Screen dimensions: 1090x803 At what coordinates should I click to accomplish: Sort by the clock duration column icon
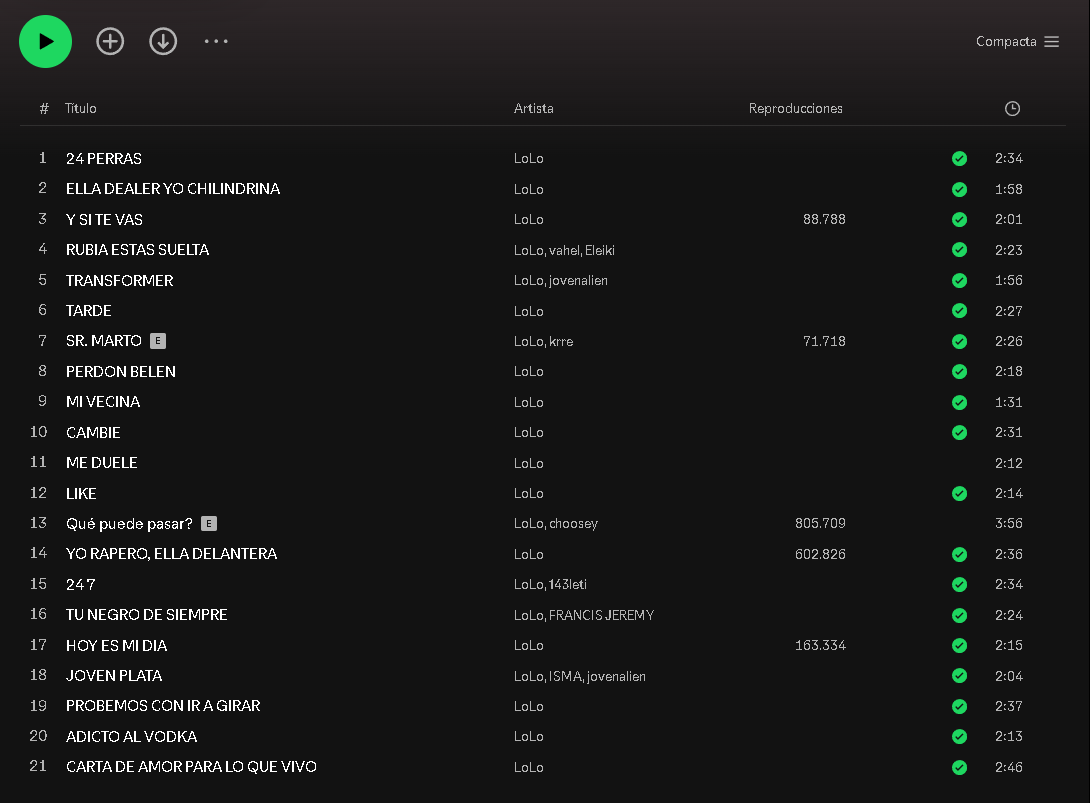point(1012,108)
